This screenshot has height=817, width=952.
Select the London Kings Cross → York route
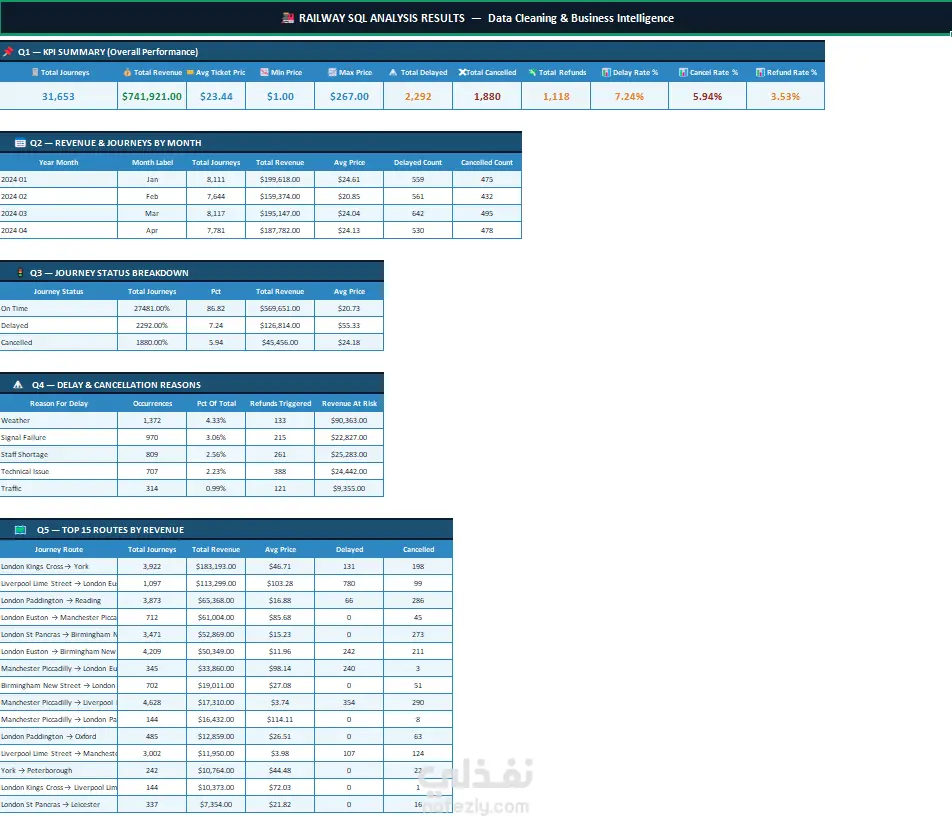coord(45,566)
